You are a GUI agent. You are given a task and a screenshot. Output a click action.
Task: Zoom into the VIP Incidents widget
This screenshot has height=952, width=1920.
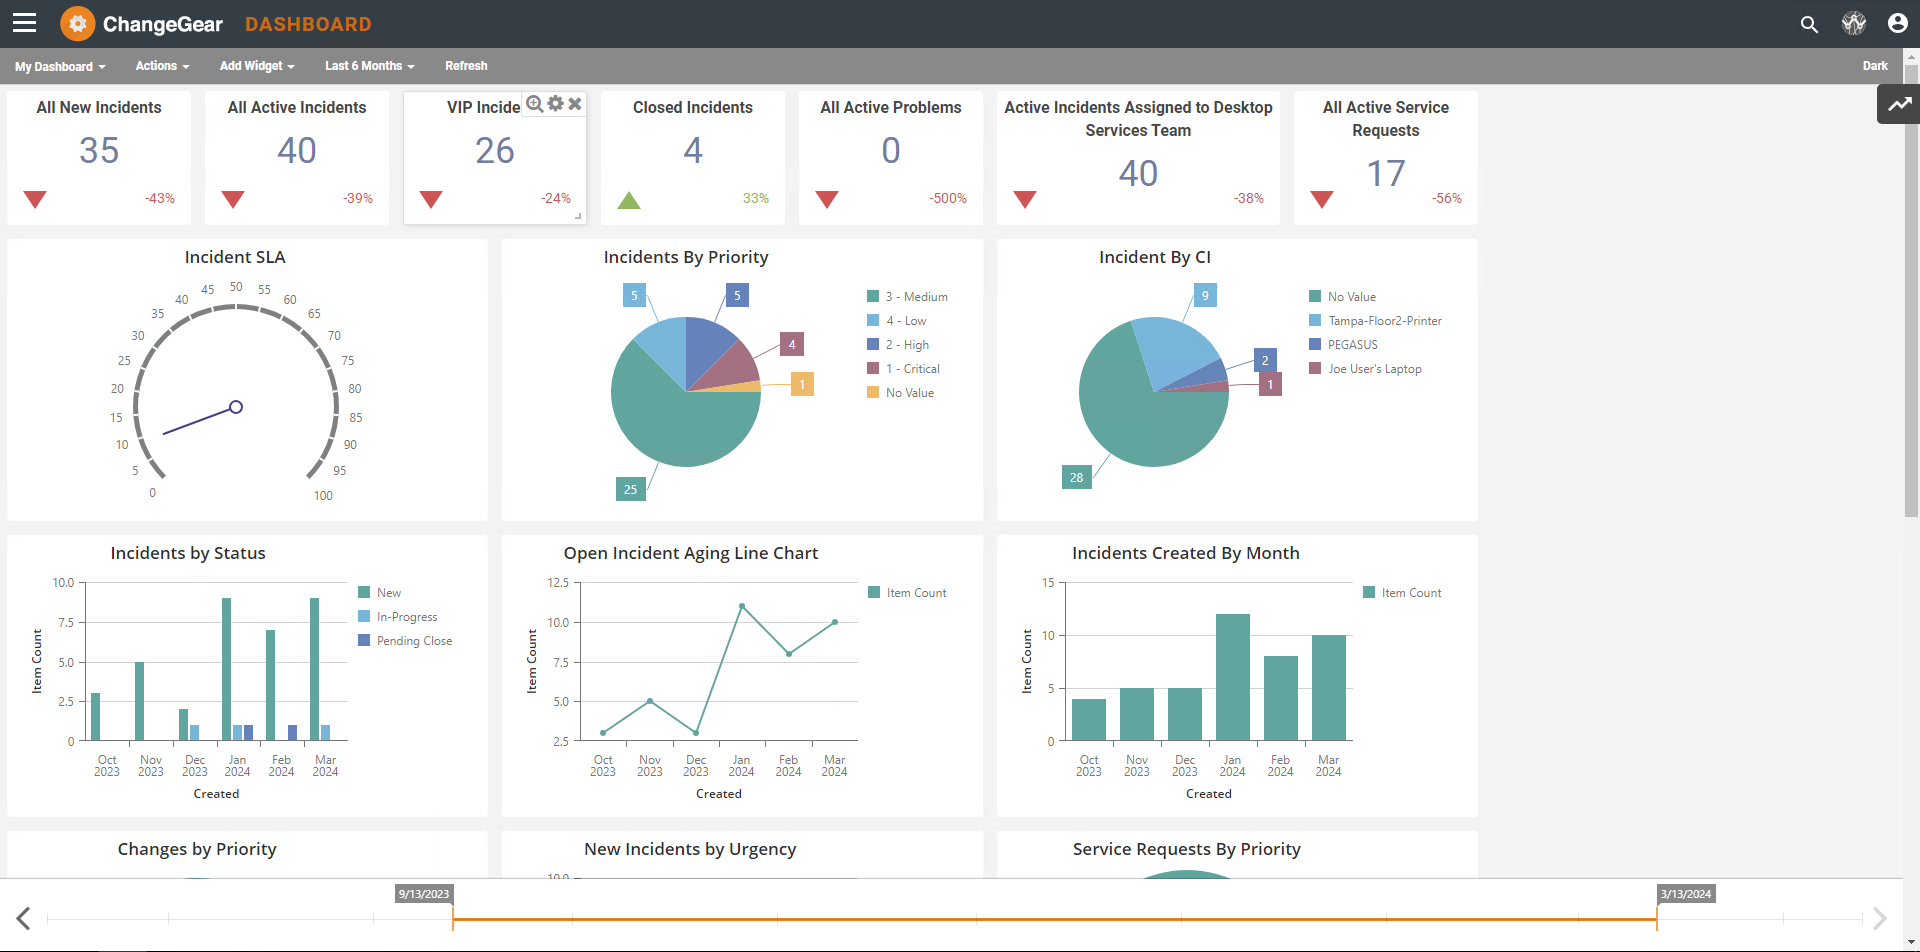coord(535,104)
